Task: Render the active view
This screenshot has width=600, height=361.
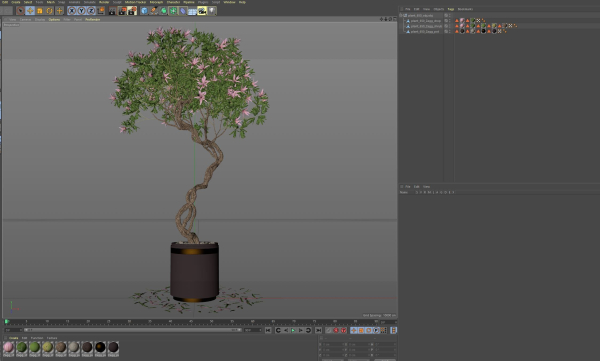Action: [x=112, y=11]
